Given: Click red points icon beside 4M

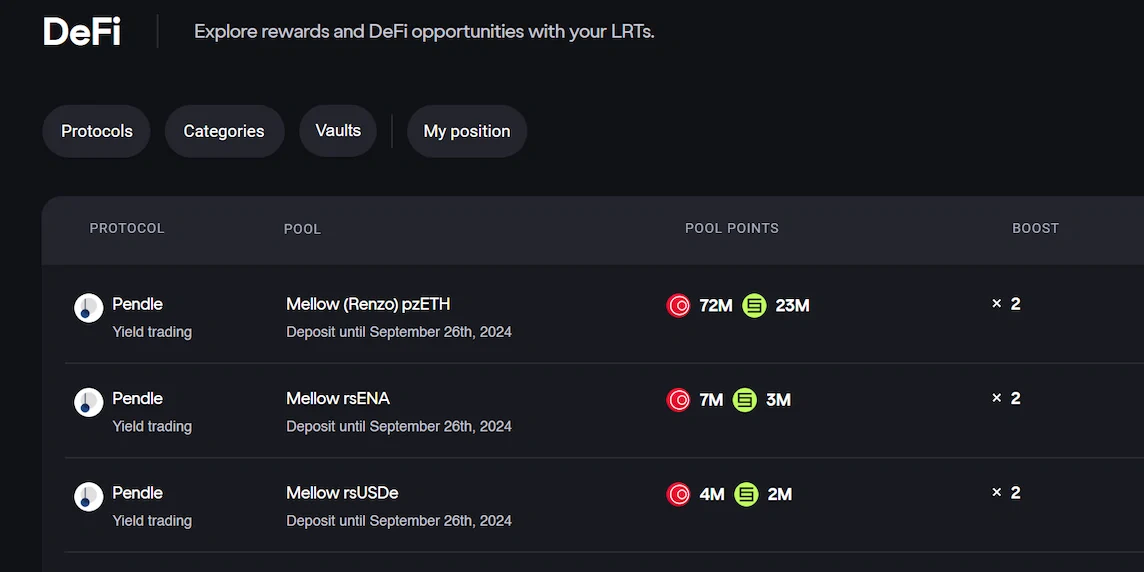Looking at the screenshot, I should tap(679, 494).
